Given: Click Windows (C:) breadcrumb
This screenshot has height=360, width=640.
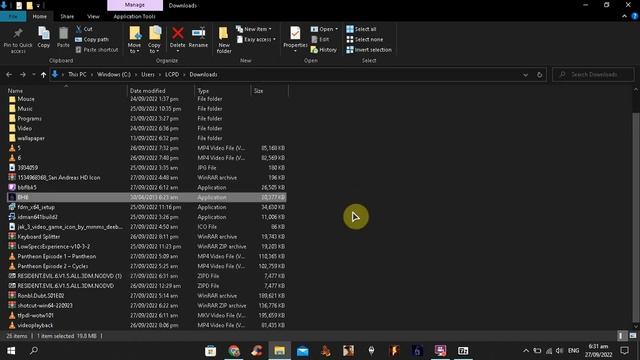Looking at the screenshot, I should (114, 75).
